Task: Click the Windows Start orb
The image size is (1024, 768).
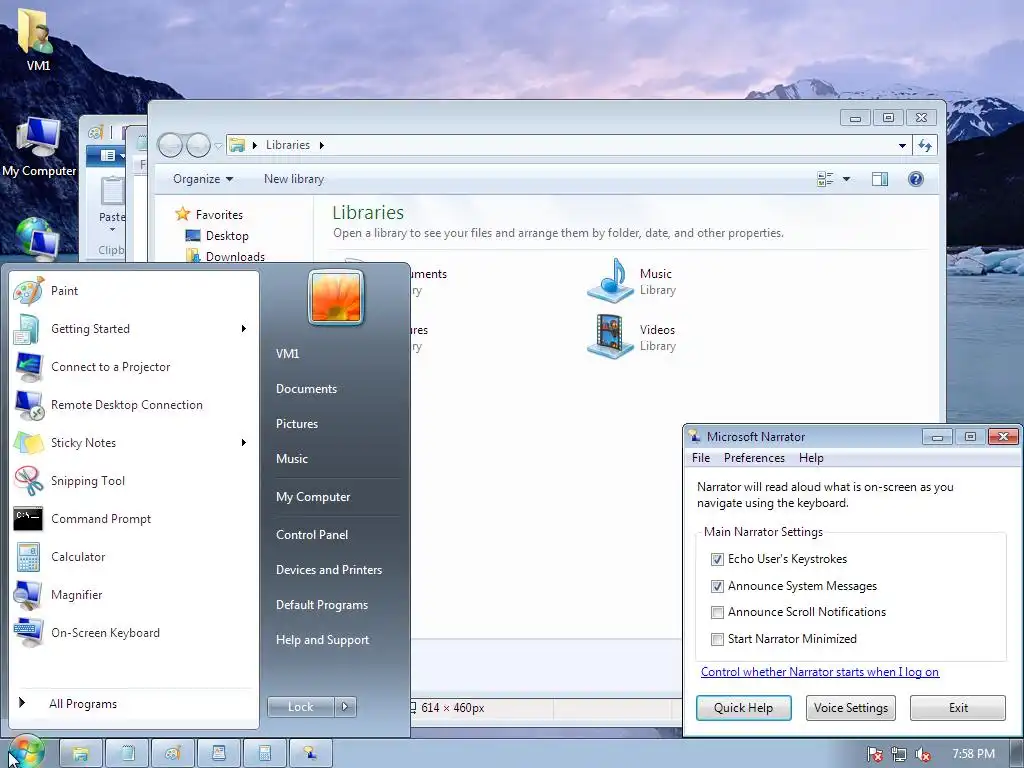Action: [x=25, y=752]
